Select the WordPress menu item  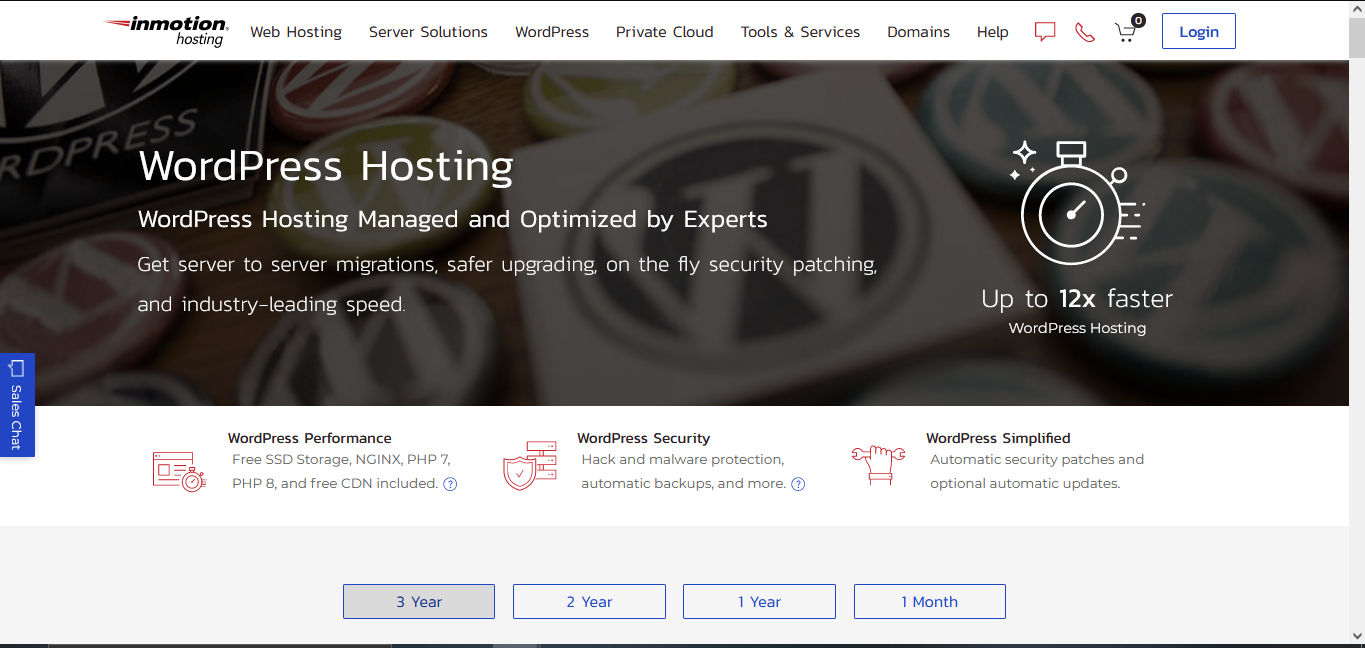(552, 31)
